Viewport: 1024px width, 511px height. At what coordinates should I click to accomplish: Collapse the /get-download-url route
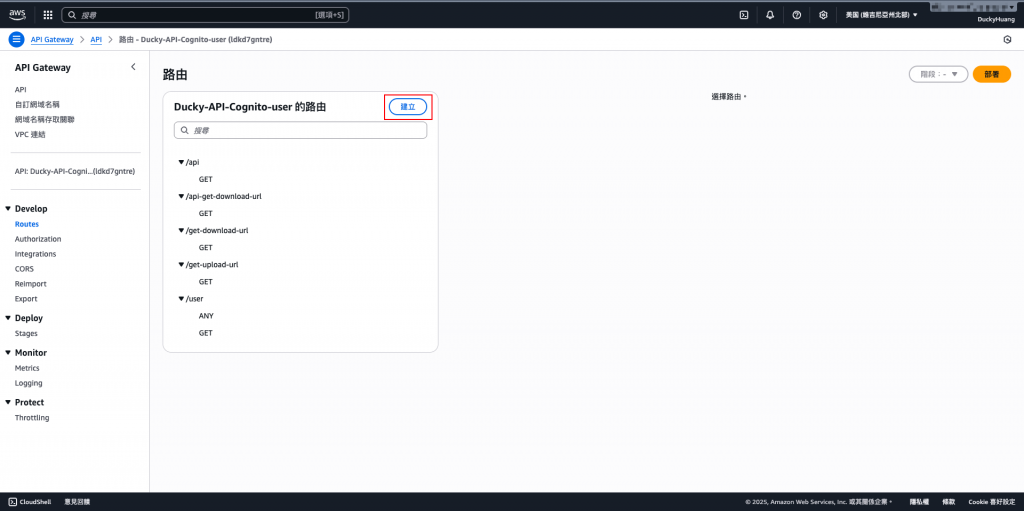pyautogui.click(x=182, y=230)
